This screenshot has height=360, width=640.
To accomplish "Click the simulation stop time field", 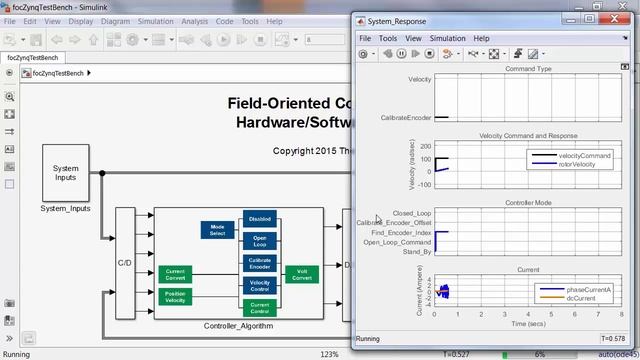I will (x=325, y=40).
